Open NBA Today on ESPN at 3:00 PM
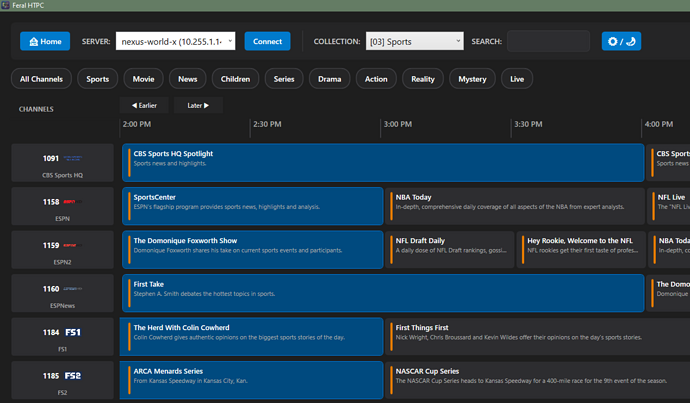 click(x=515, y=206)
